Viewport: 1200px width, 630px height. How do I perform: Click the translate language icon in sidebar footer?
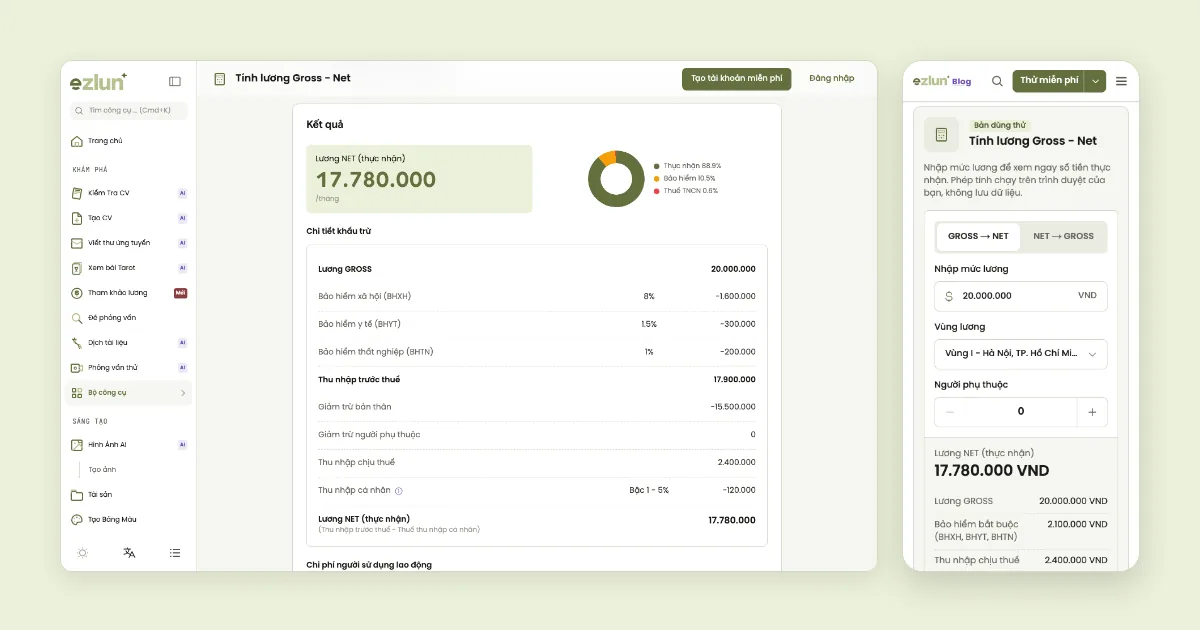coord(129,552)
